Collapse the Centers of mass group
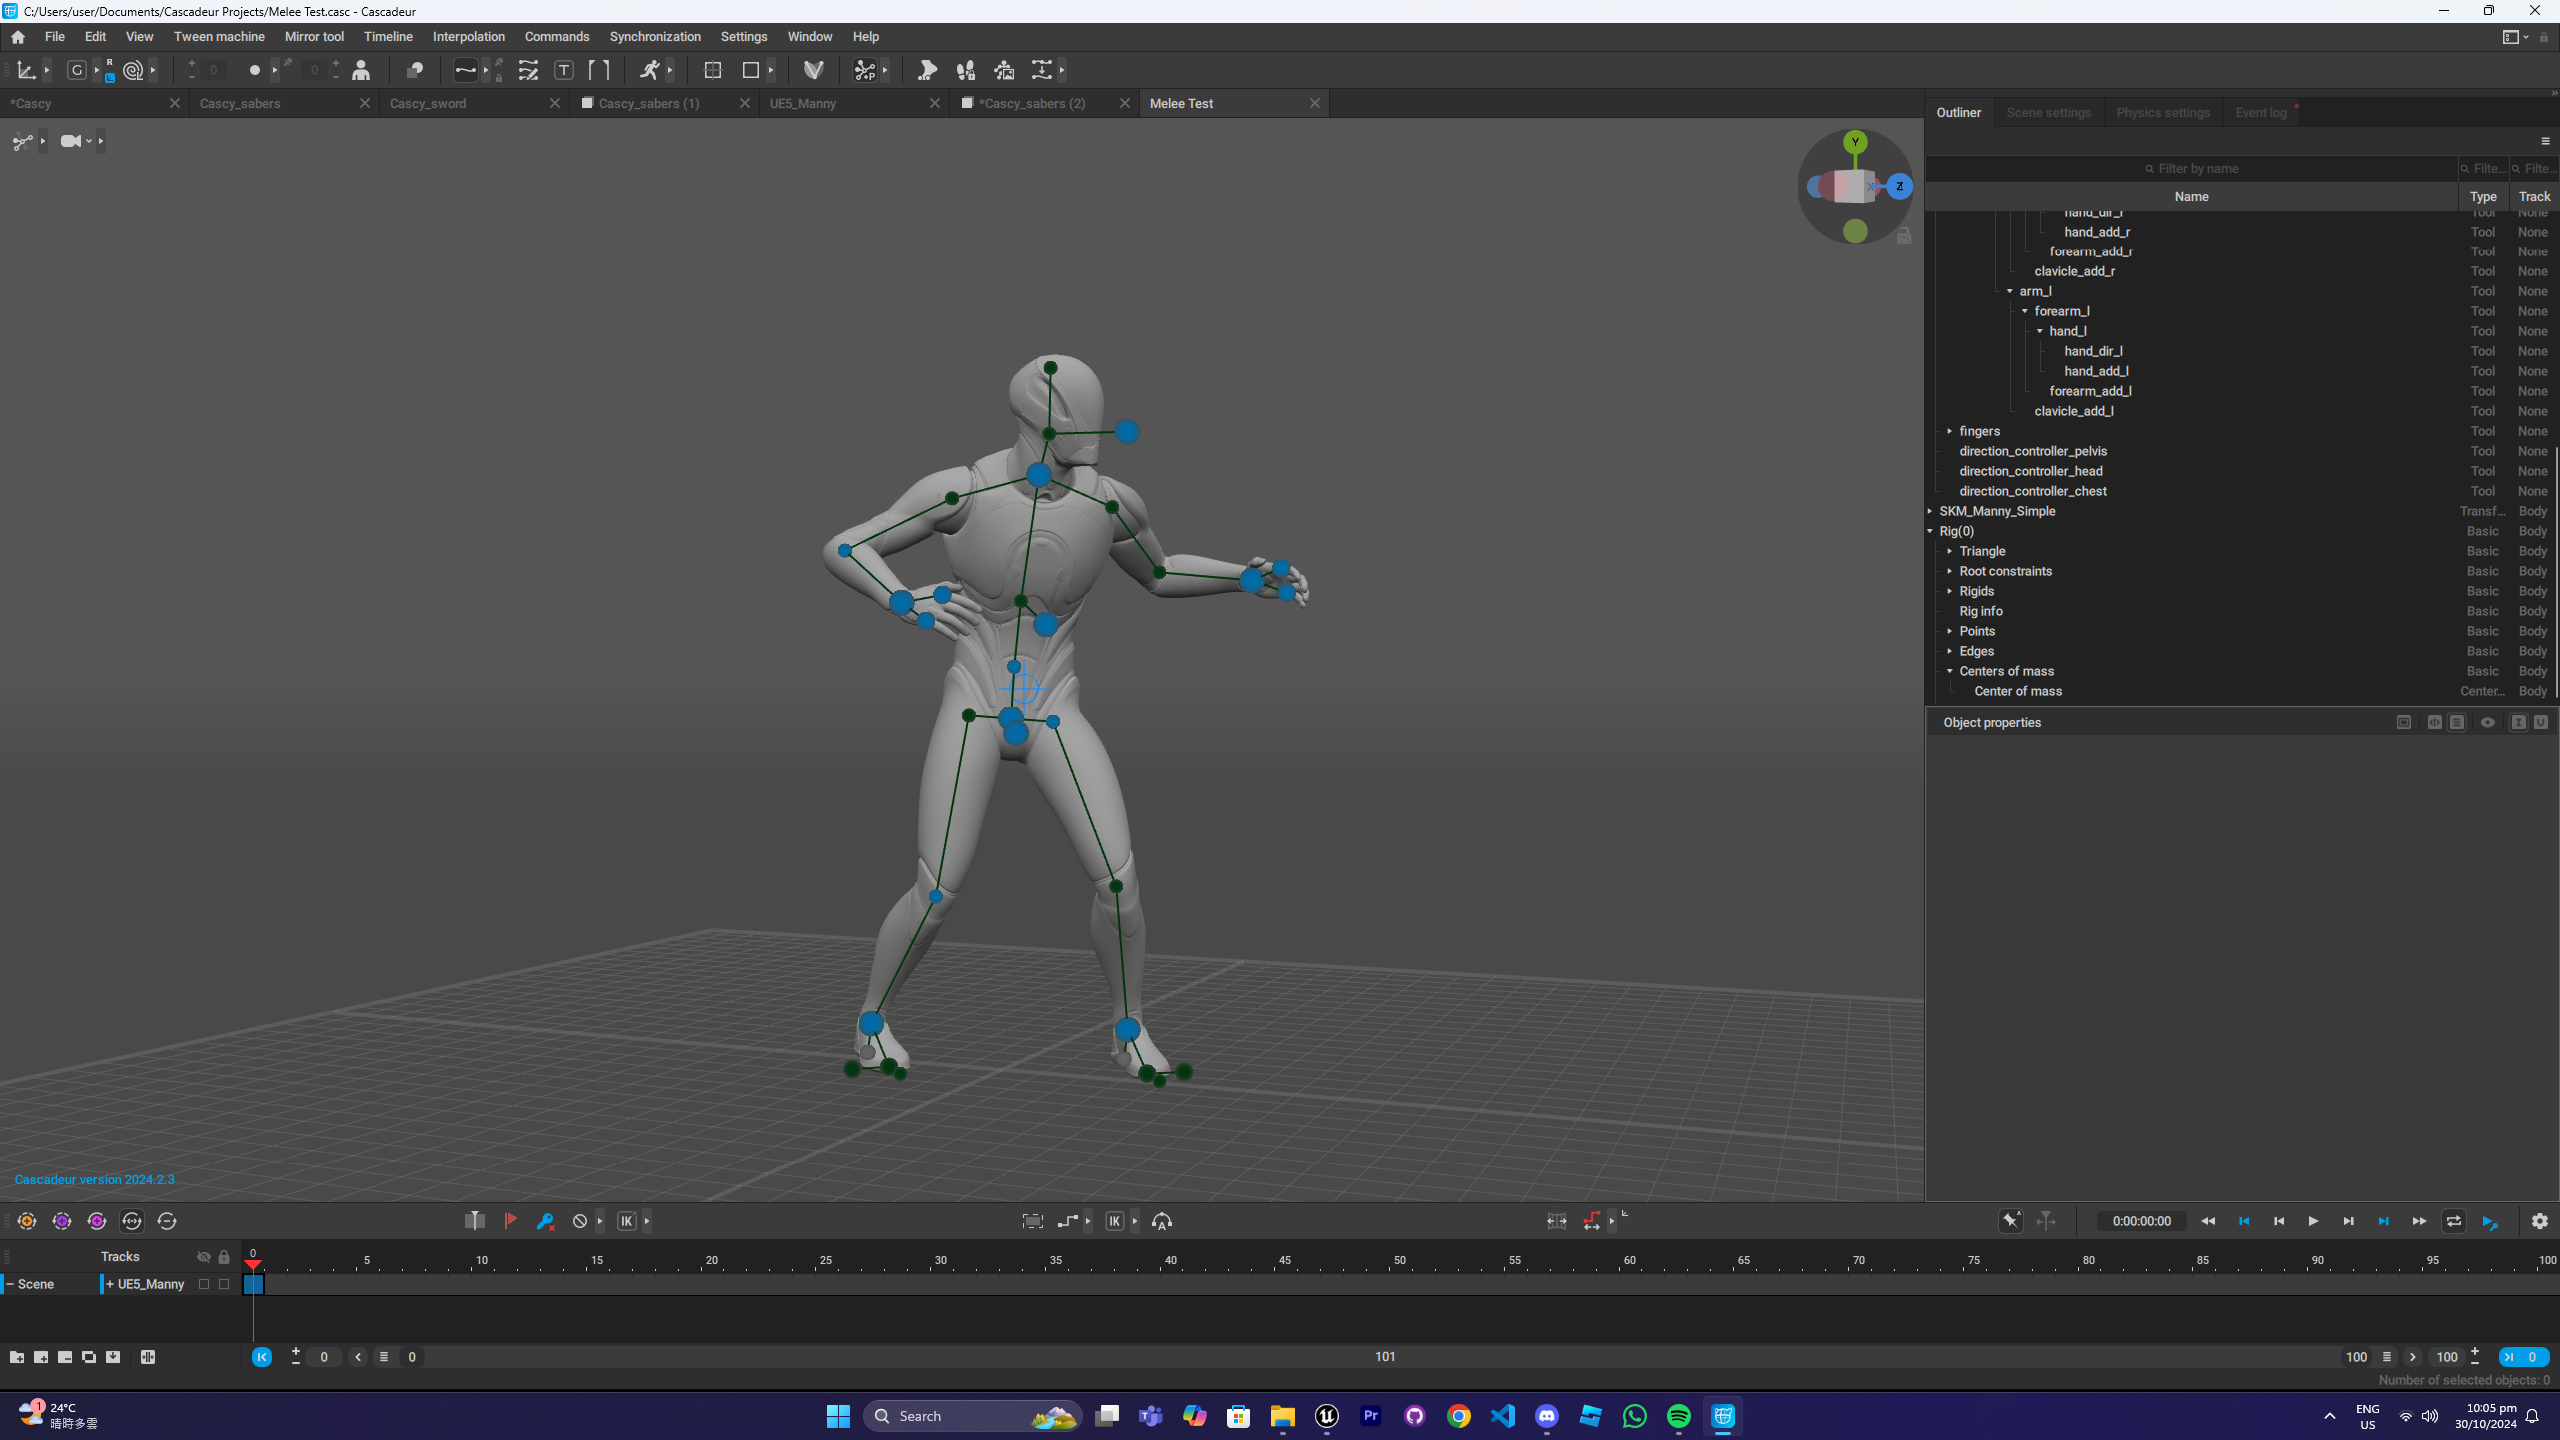2560x1440 pixels. (1949, 671)
